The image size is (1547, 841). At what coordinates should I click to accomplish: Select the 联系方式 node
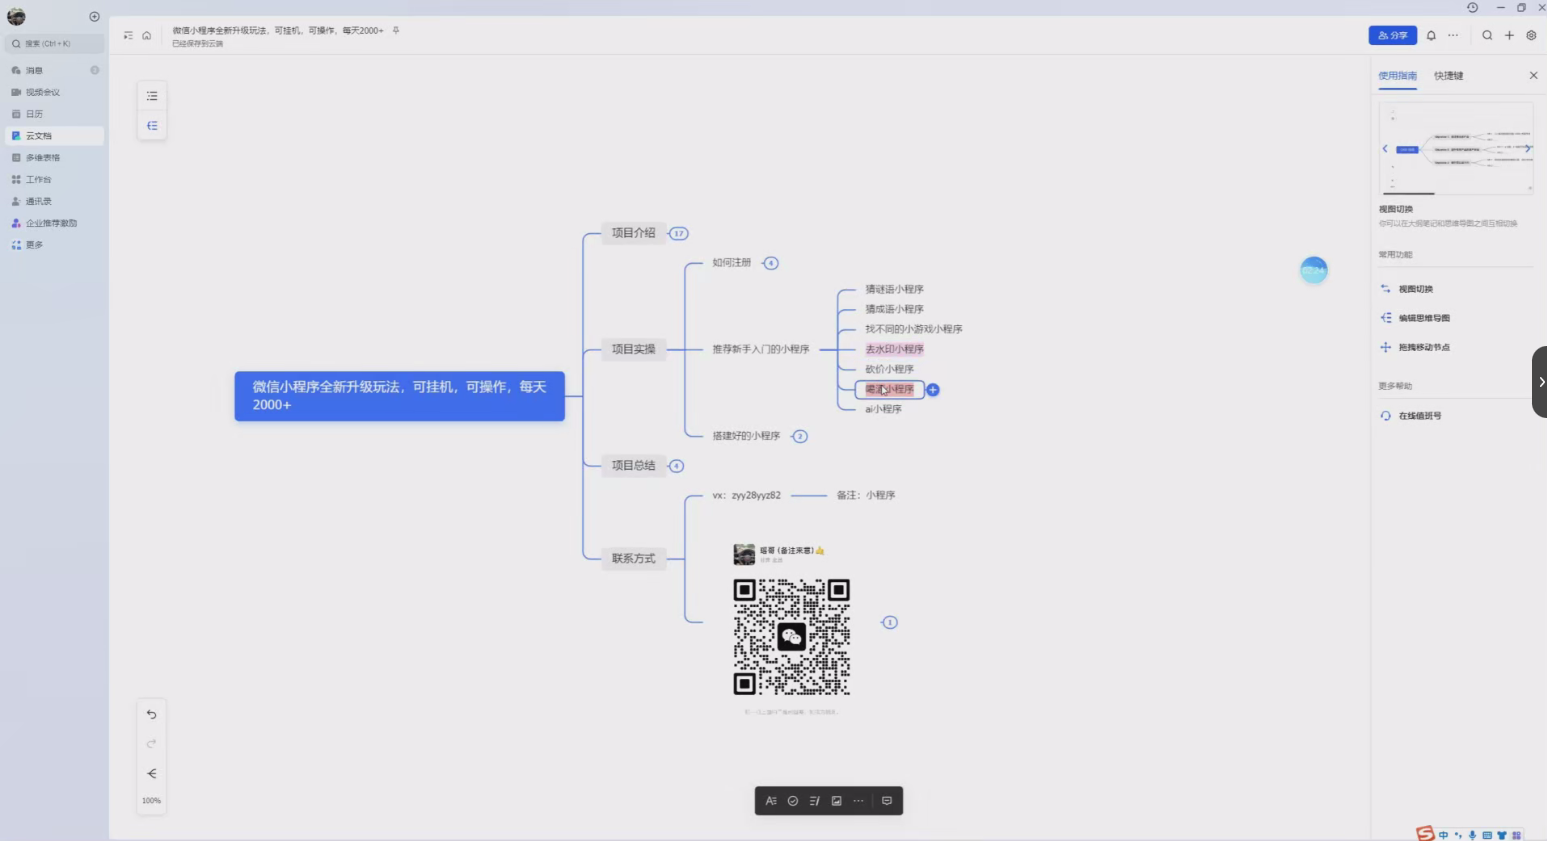pos(634,559)
